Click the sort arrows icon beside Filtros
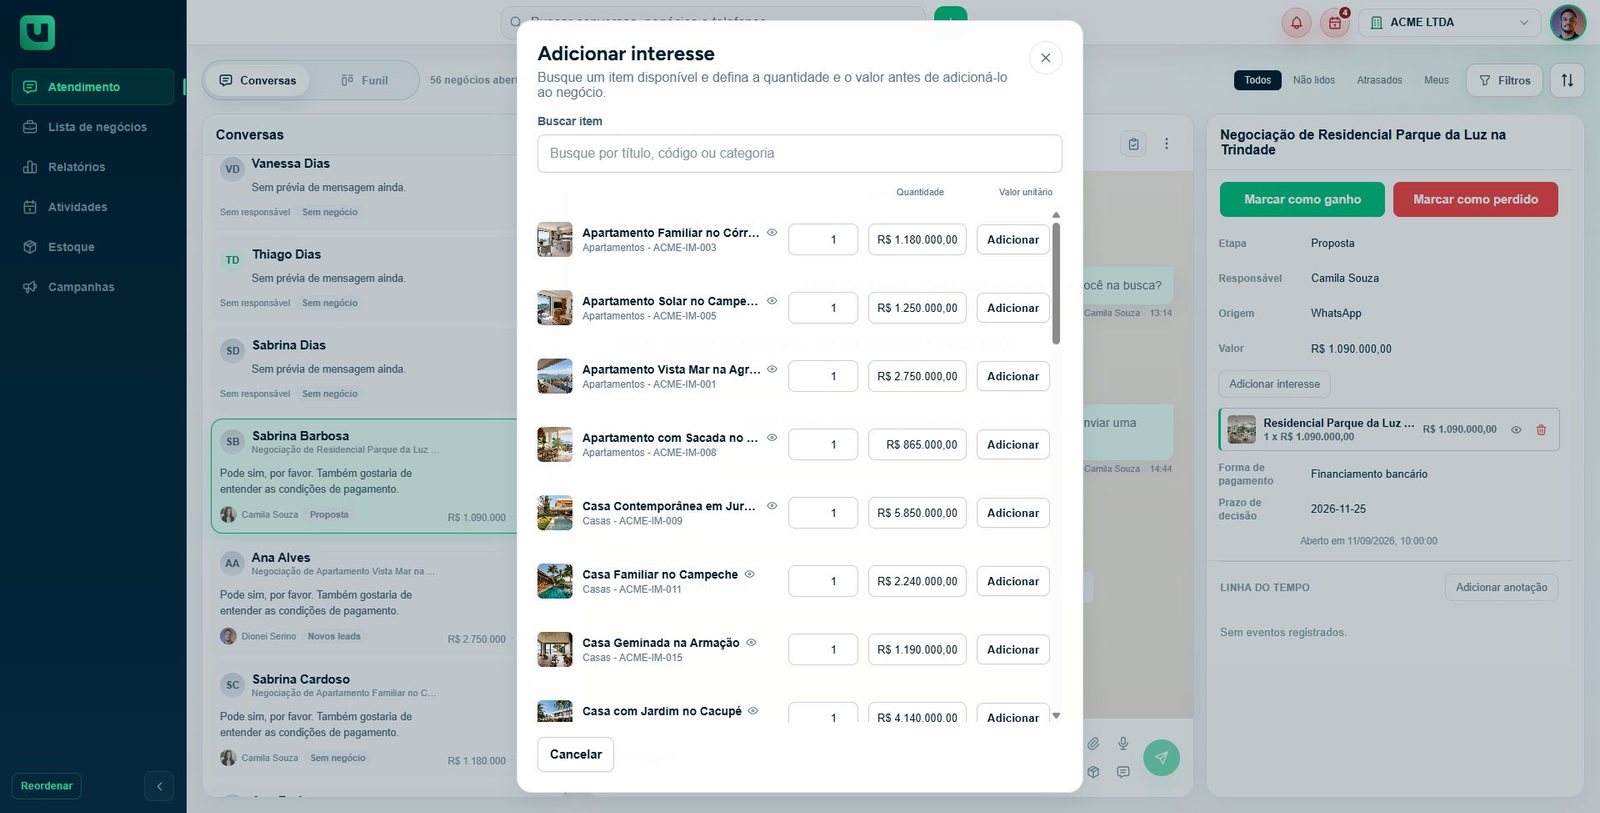This screenshot has width=1600, height=813. pos(1567,80)
